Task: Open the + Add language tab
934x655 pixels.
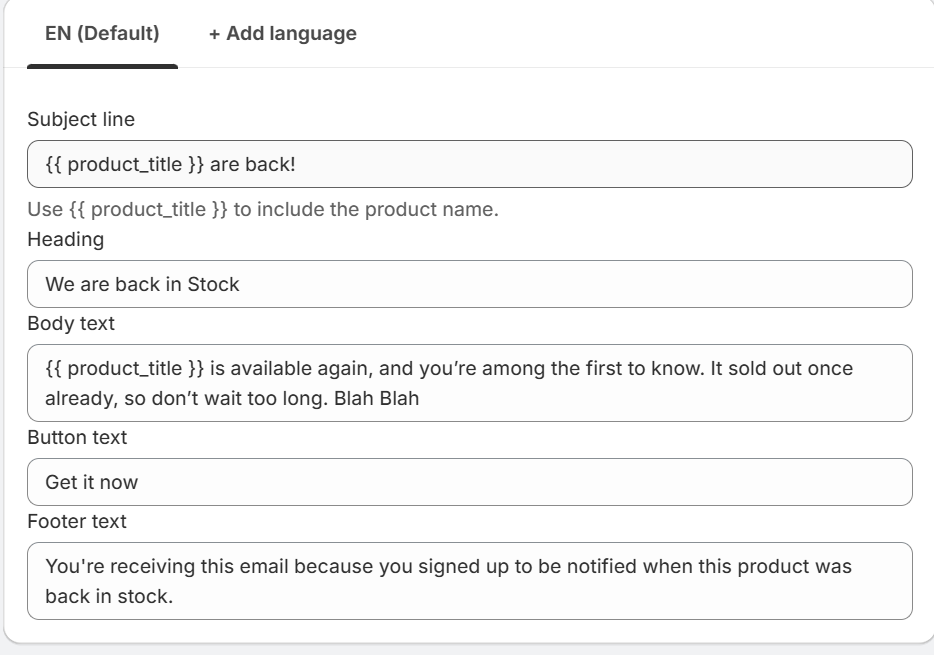Action: click(283, 33)
